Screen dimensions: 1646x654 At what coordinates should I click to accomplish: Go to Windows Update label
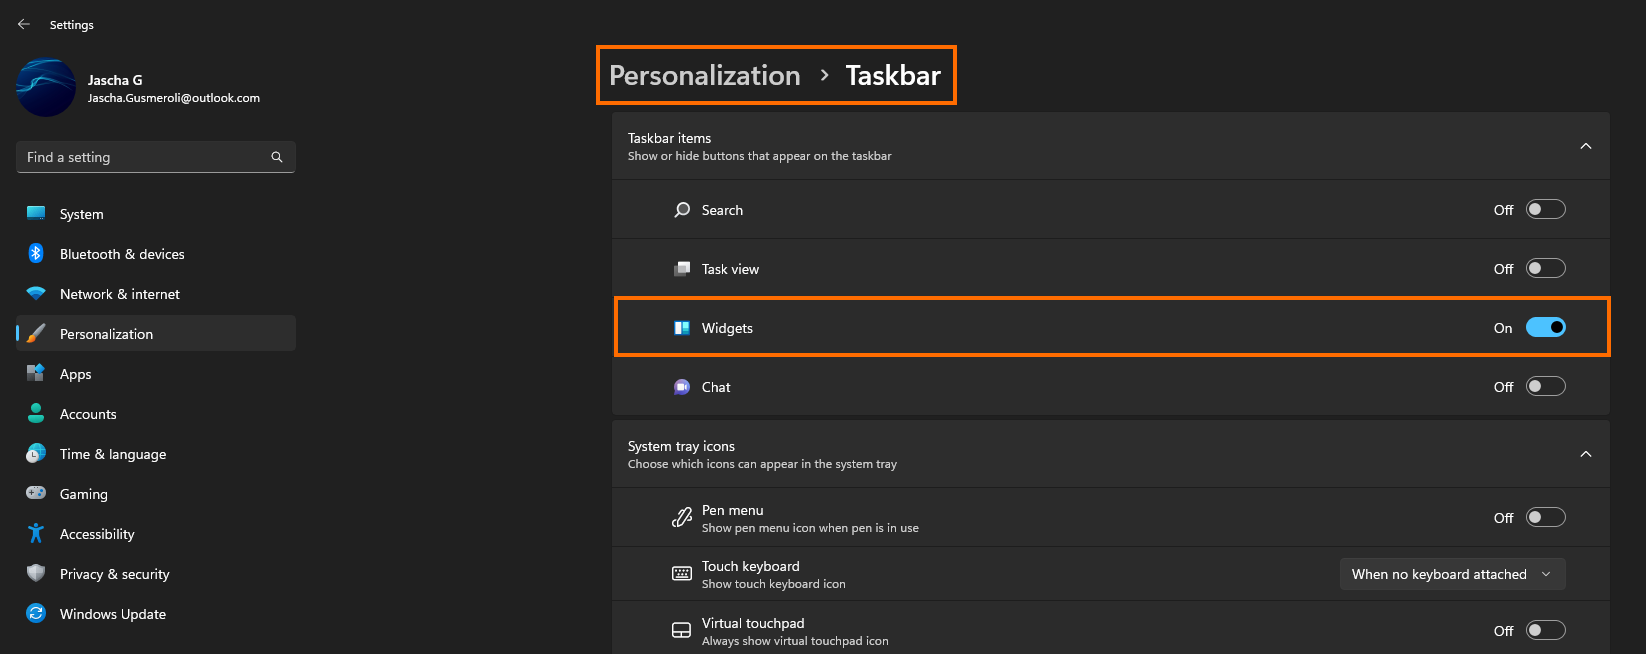point(113,614)
